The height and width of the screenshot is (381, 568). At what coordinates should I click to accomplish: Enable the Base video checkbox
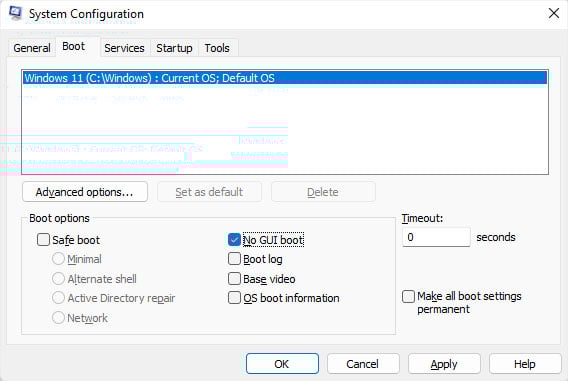(234, 279)
